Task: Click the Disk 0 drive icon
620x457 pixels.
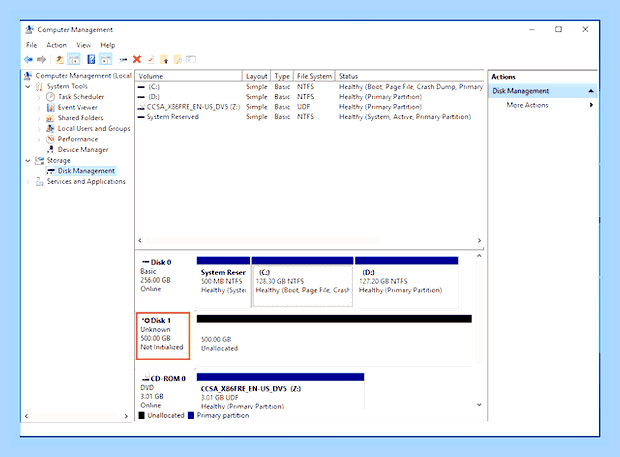Action: (x=145, y=262)
